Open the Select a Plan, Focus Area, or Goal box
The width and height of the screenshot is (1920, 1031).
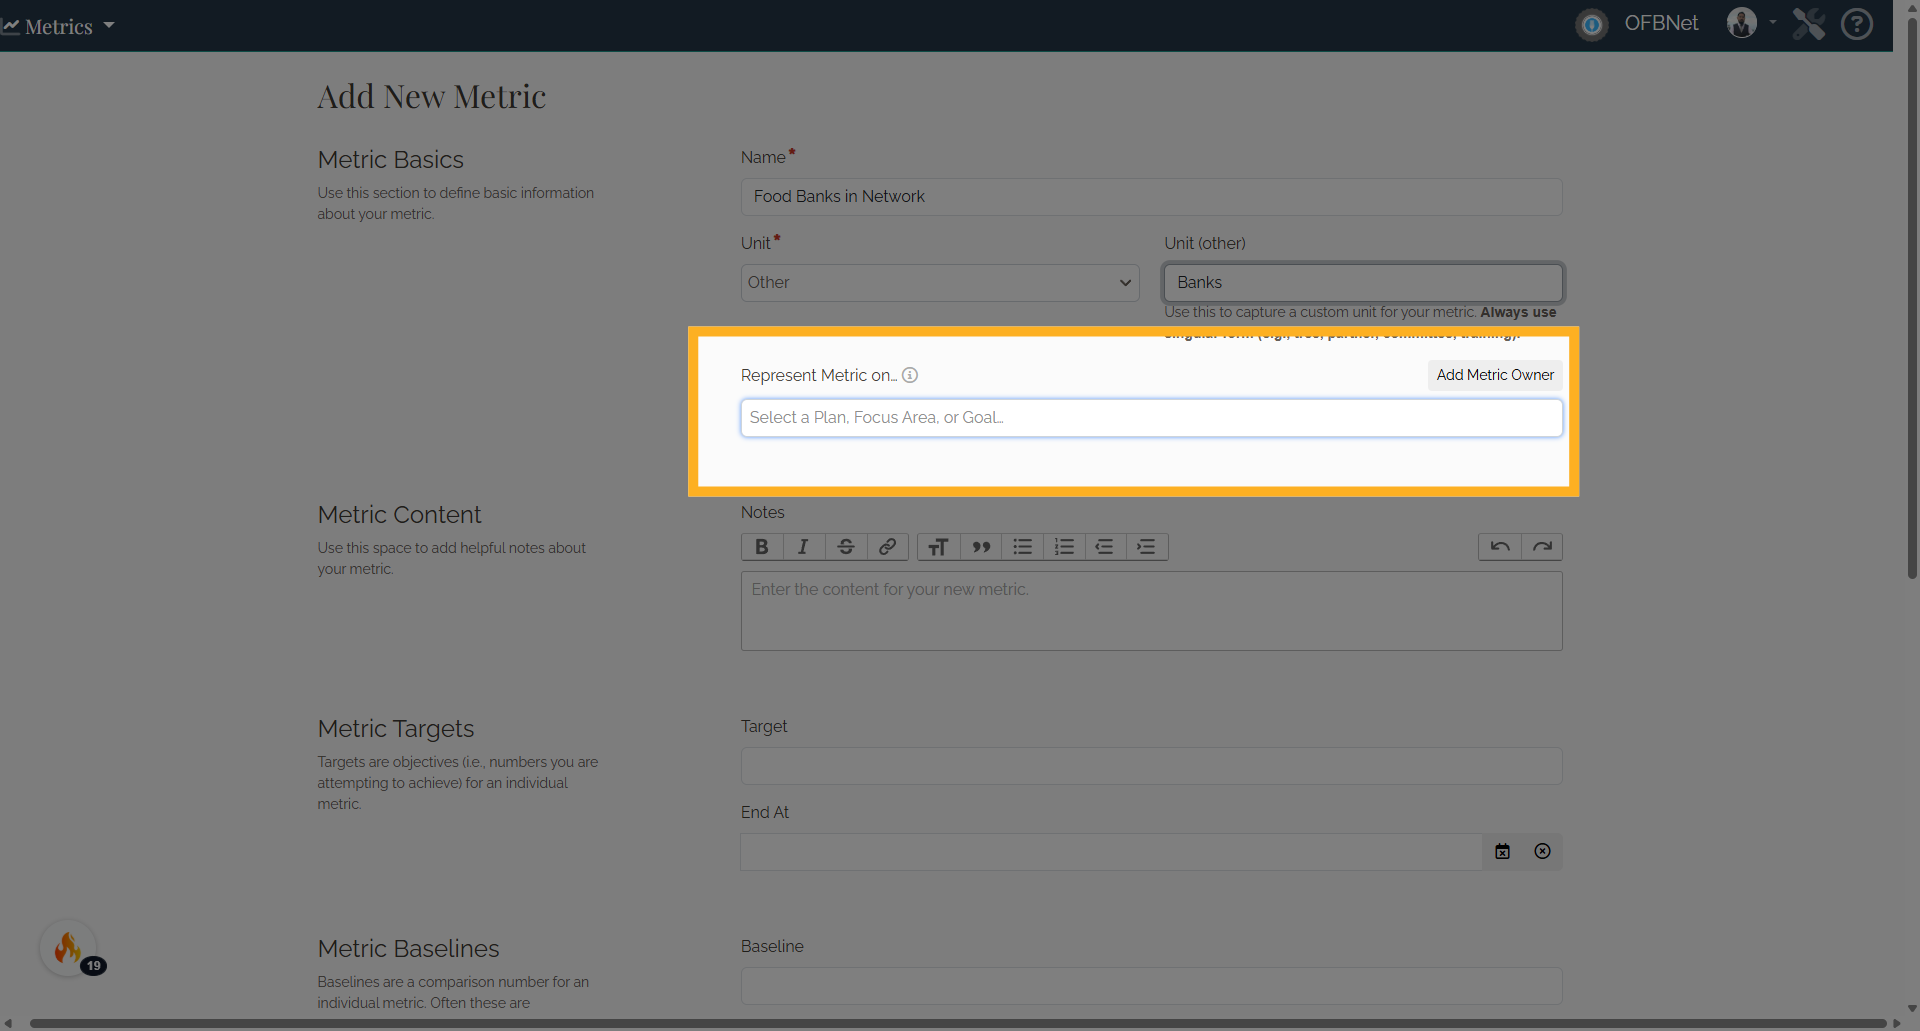(x=1151, y=418)
